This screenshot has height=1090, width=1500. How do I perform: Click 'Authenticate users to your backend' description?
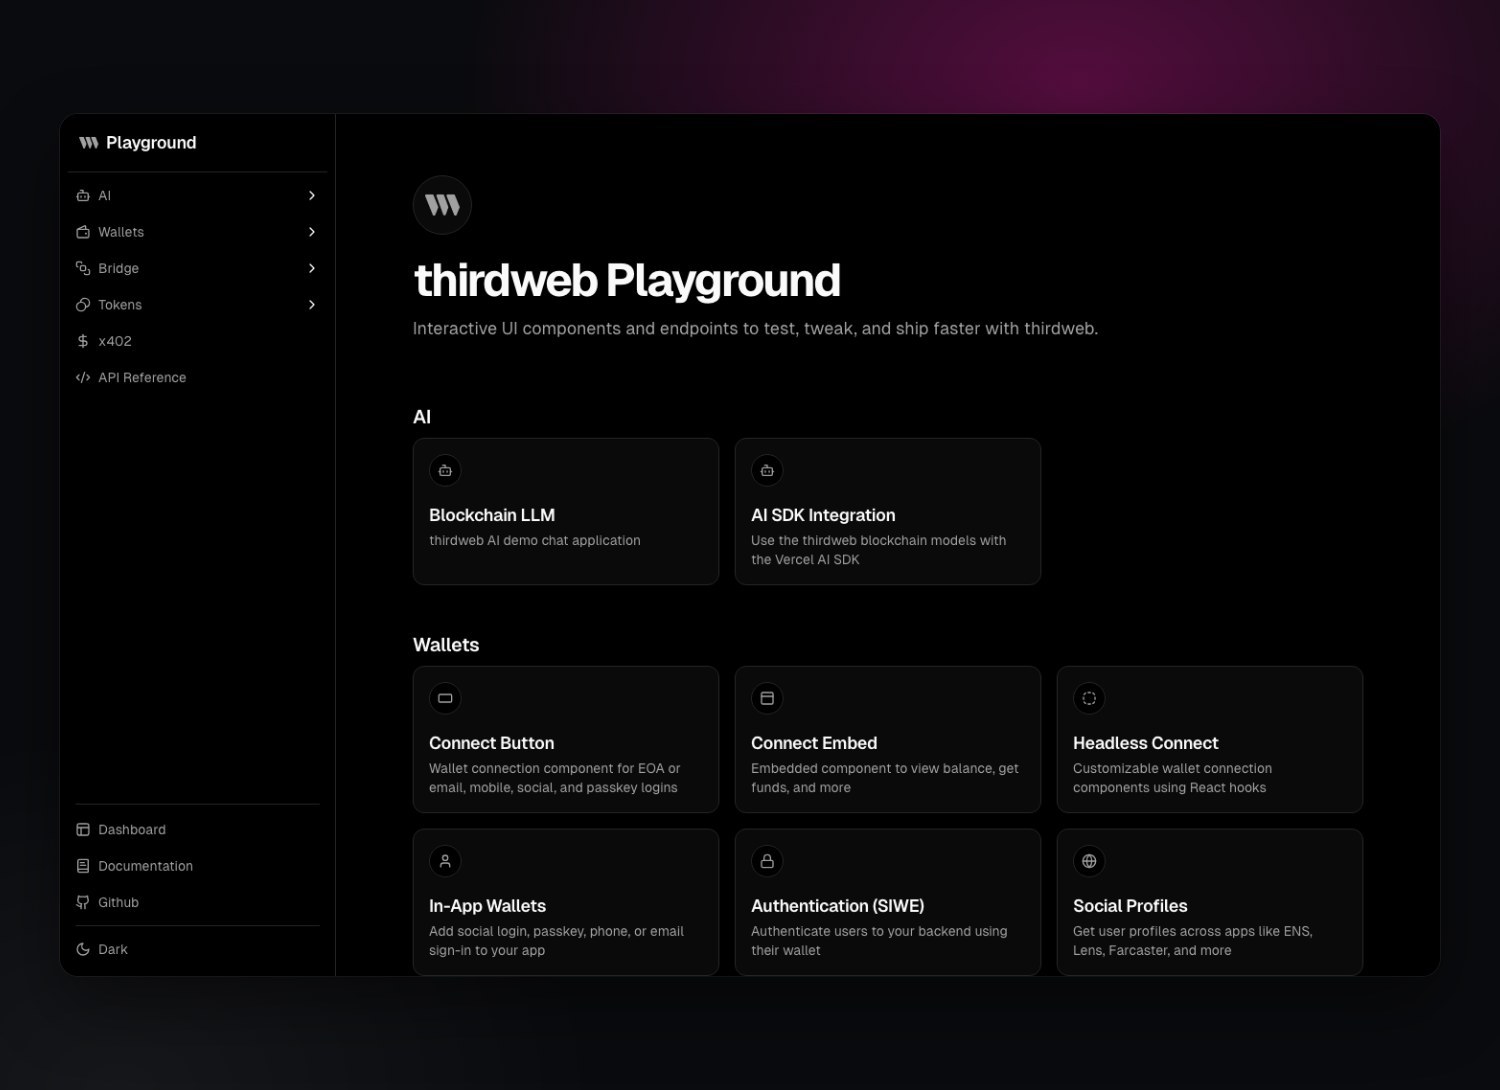coord(879,941)
